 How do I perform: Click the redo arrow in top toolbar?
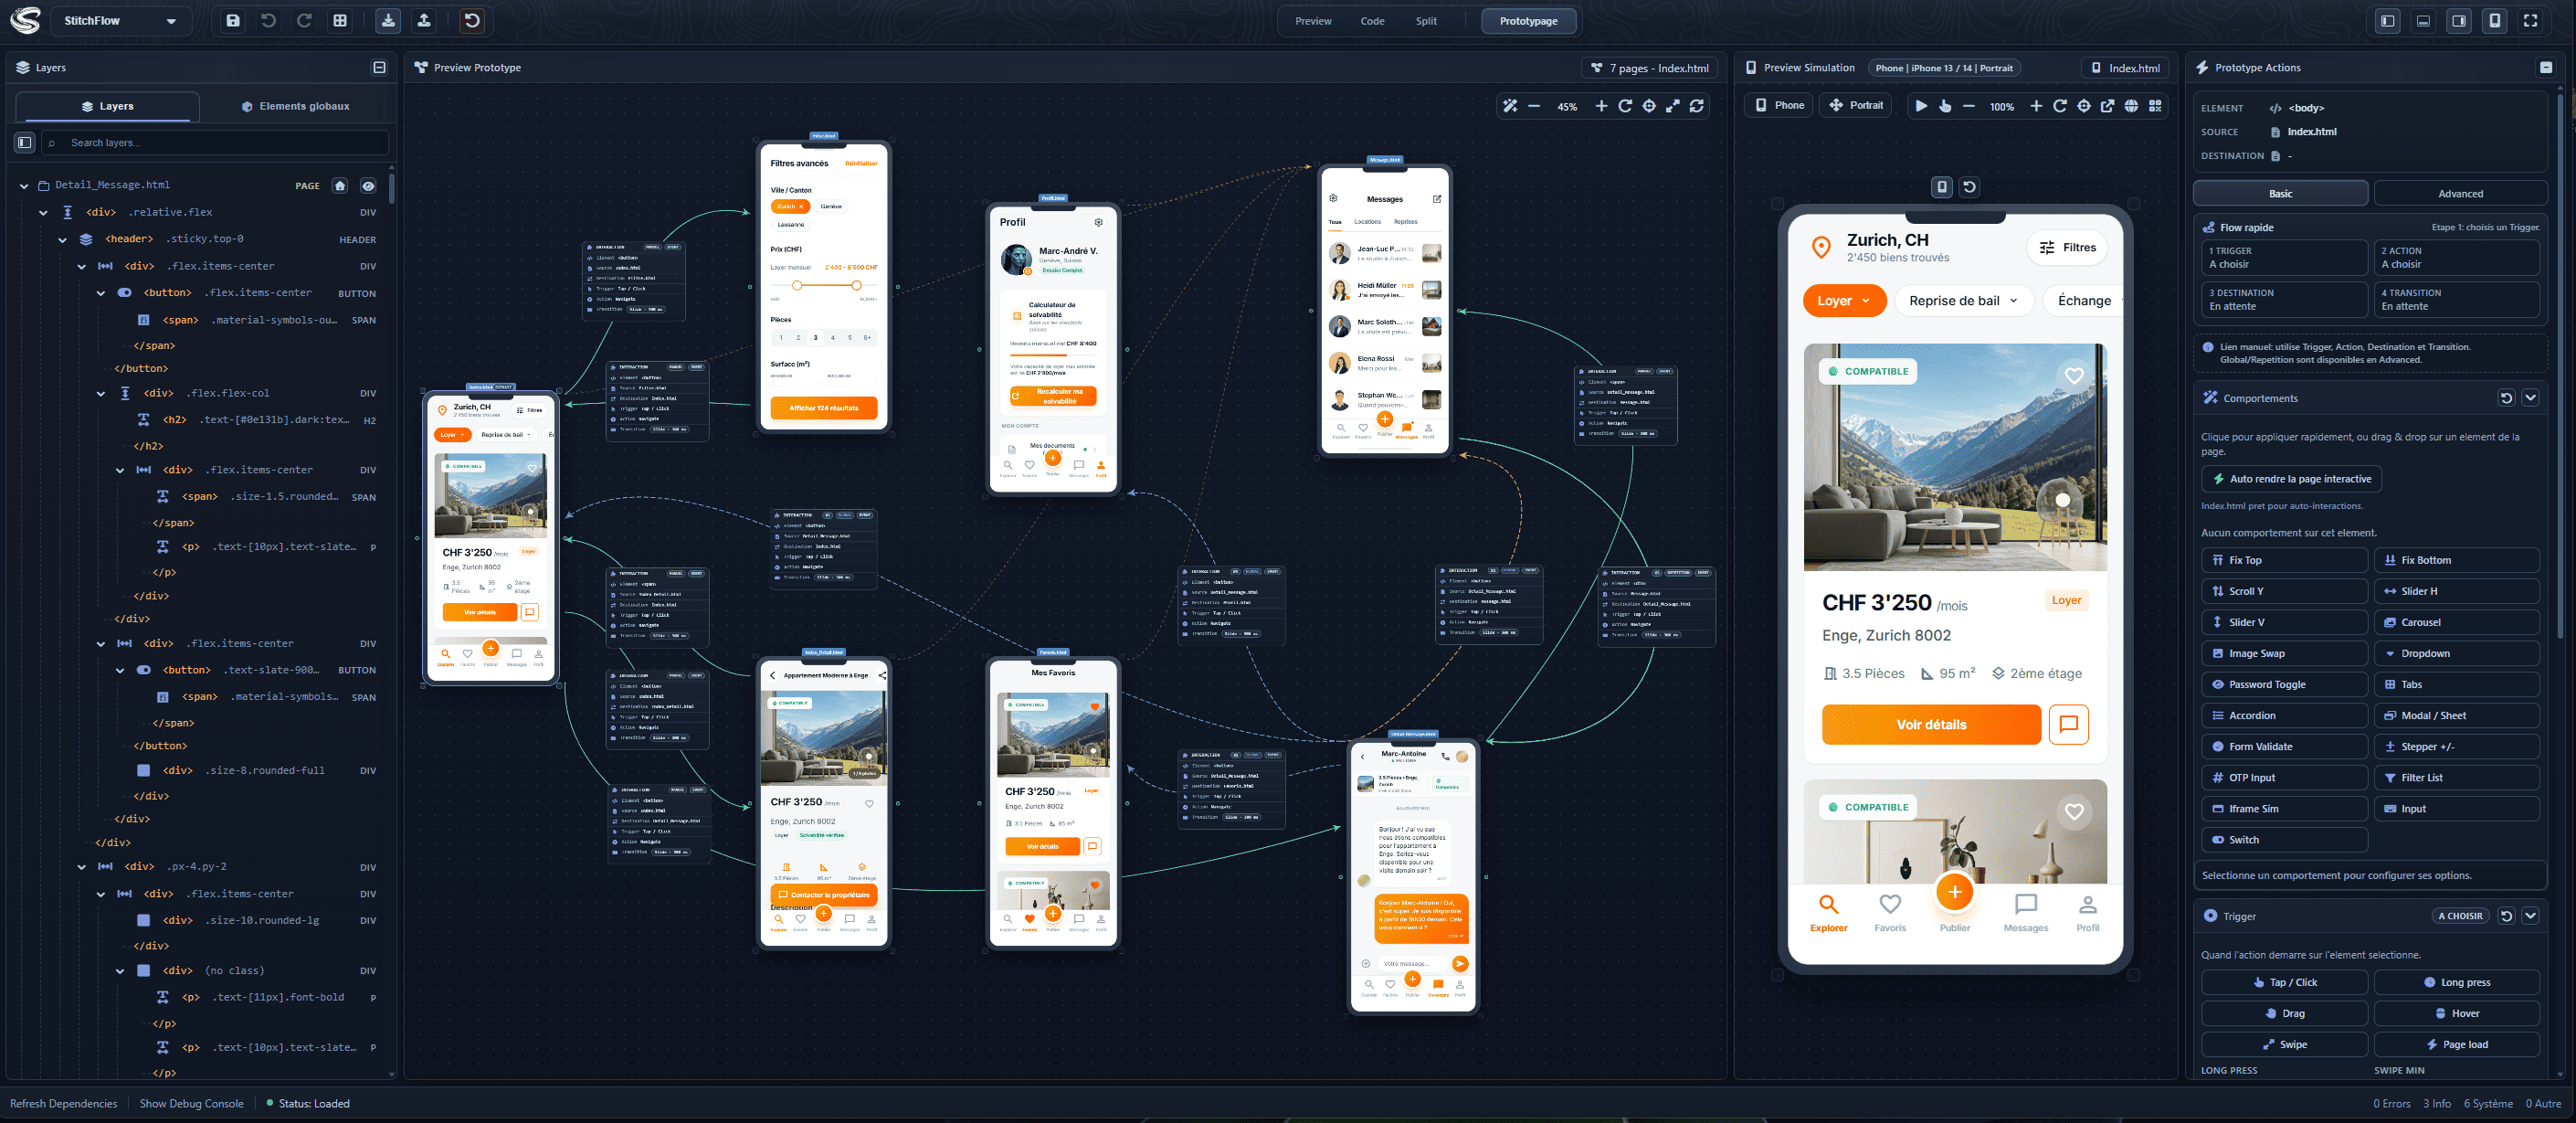(304, 21)
